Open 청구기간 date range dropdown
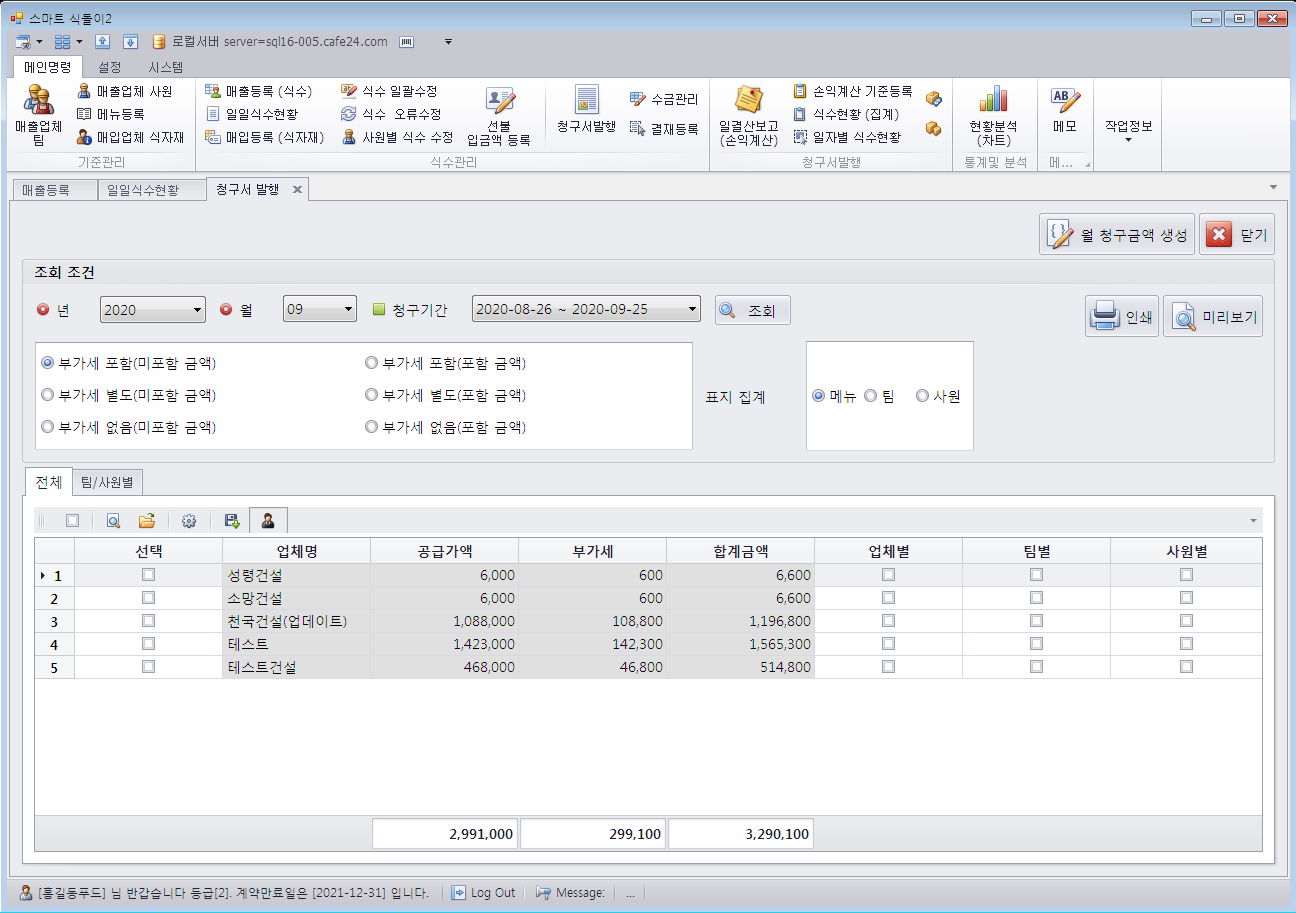 point(586,310)
